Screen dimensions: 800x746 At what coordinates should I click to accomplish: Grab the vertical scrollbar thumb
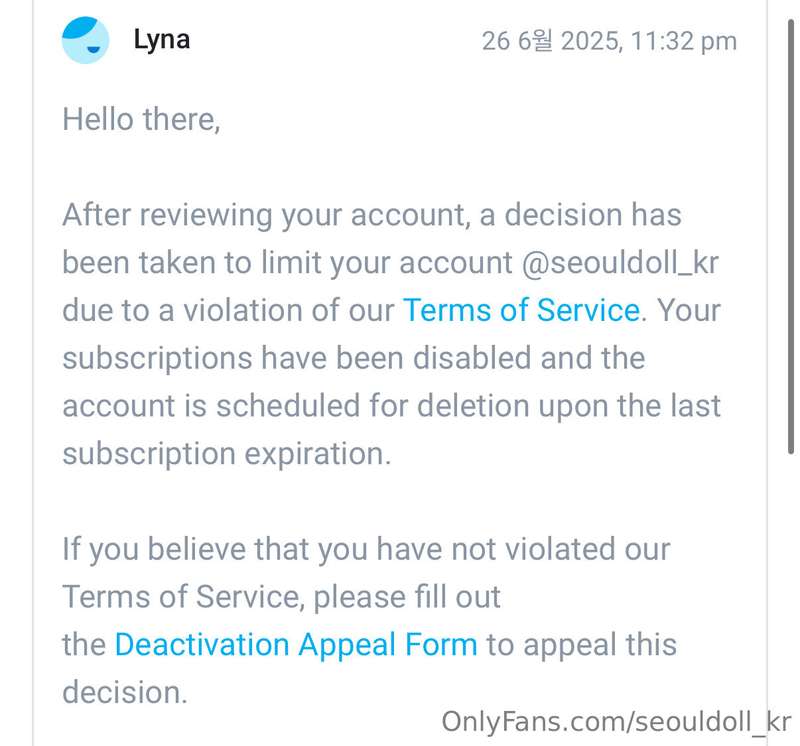point(791,236)
